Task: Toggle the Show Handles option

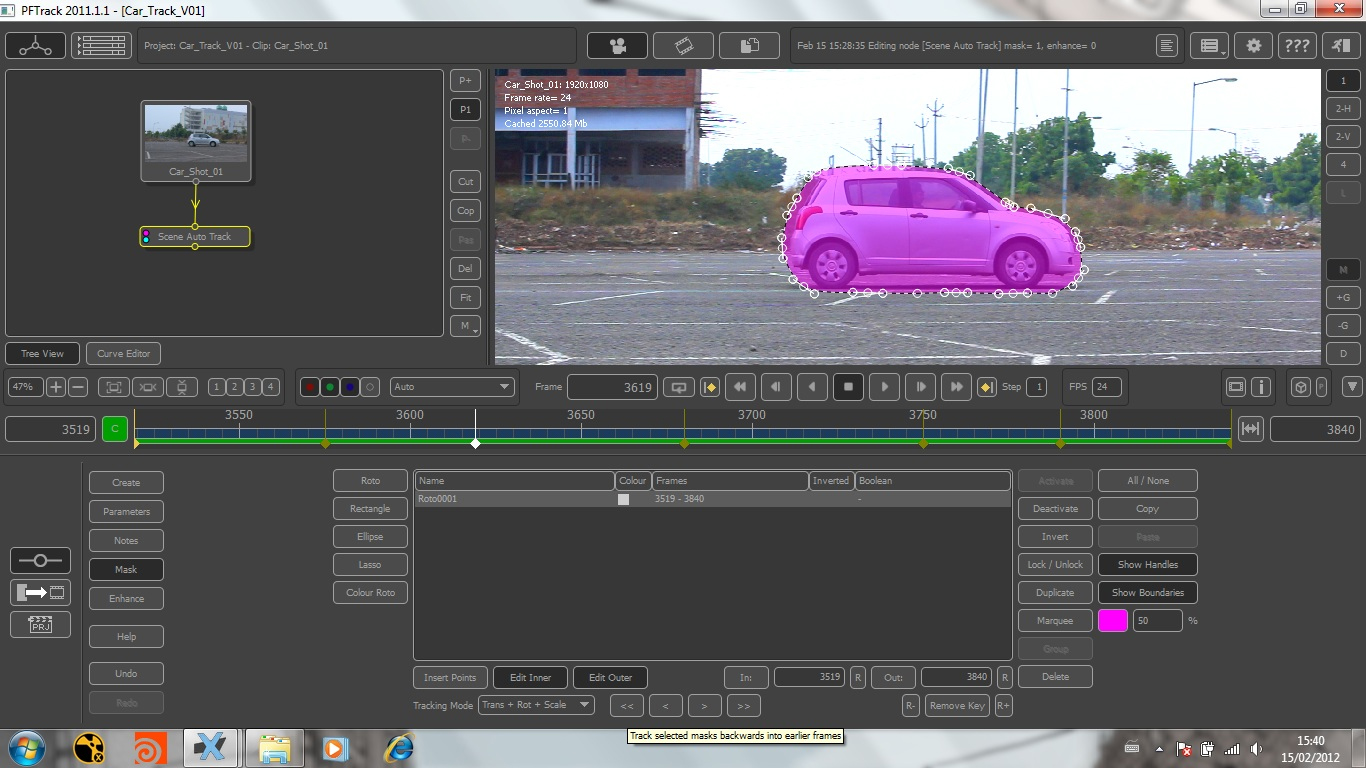Action: pos(1147,565)
